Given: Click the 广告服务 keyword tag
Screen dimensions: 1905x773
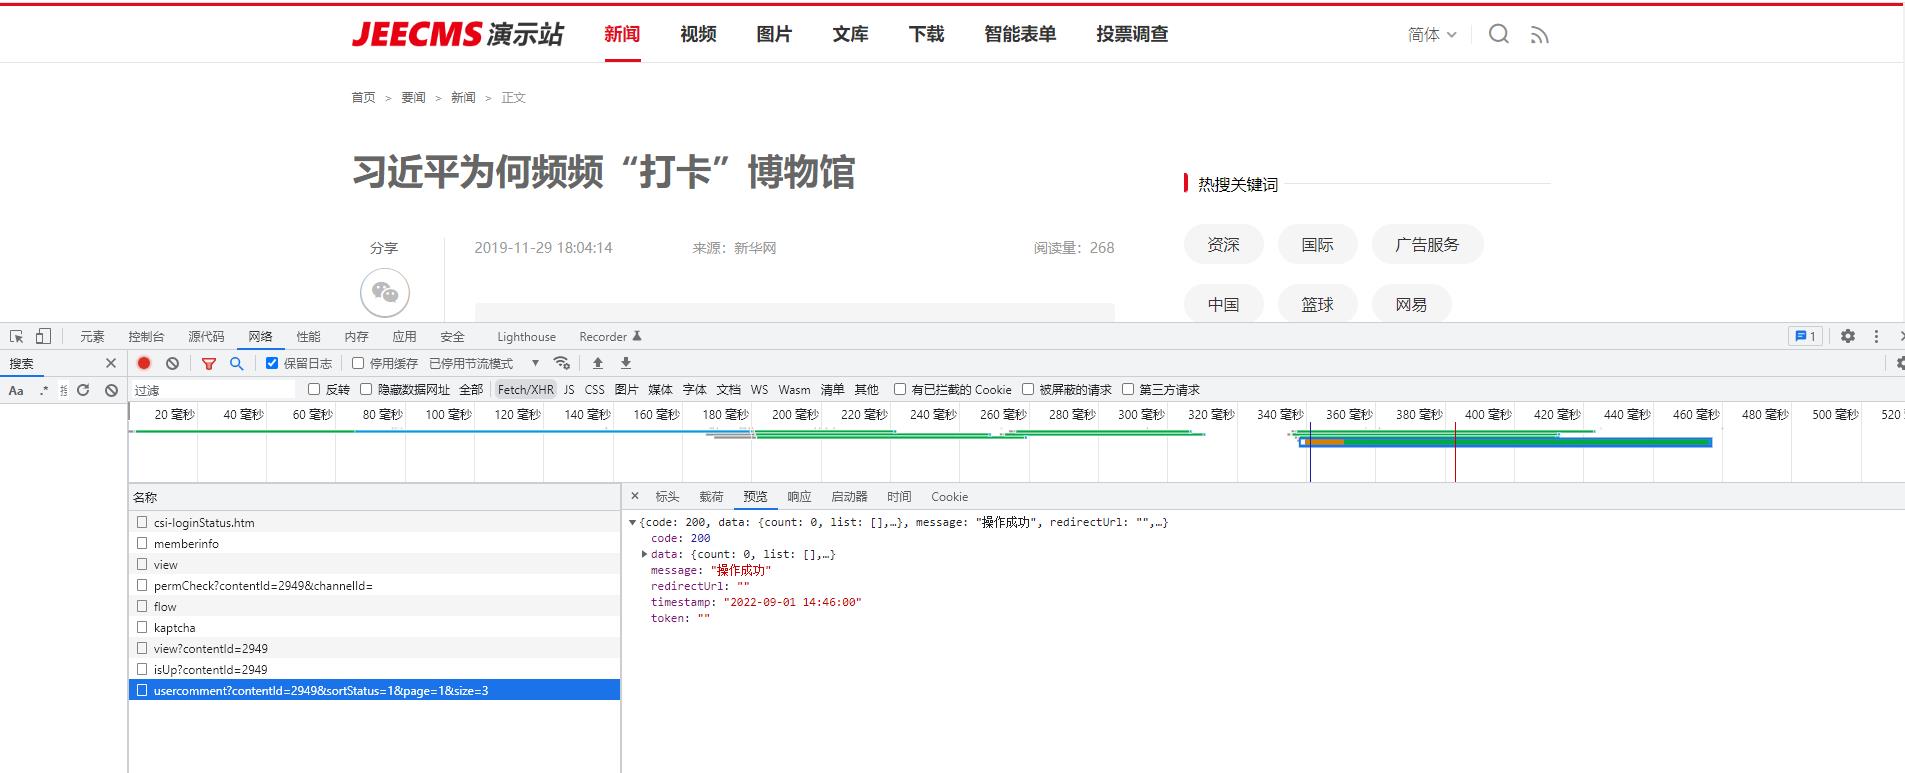Looking at the screenshot, I should [1426, 244].
